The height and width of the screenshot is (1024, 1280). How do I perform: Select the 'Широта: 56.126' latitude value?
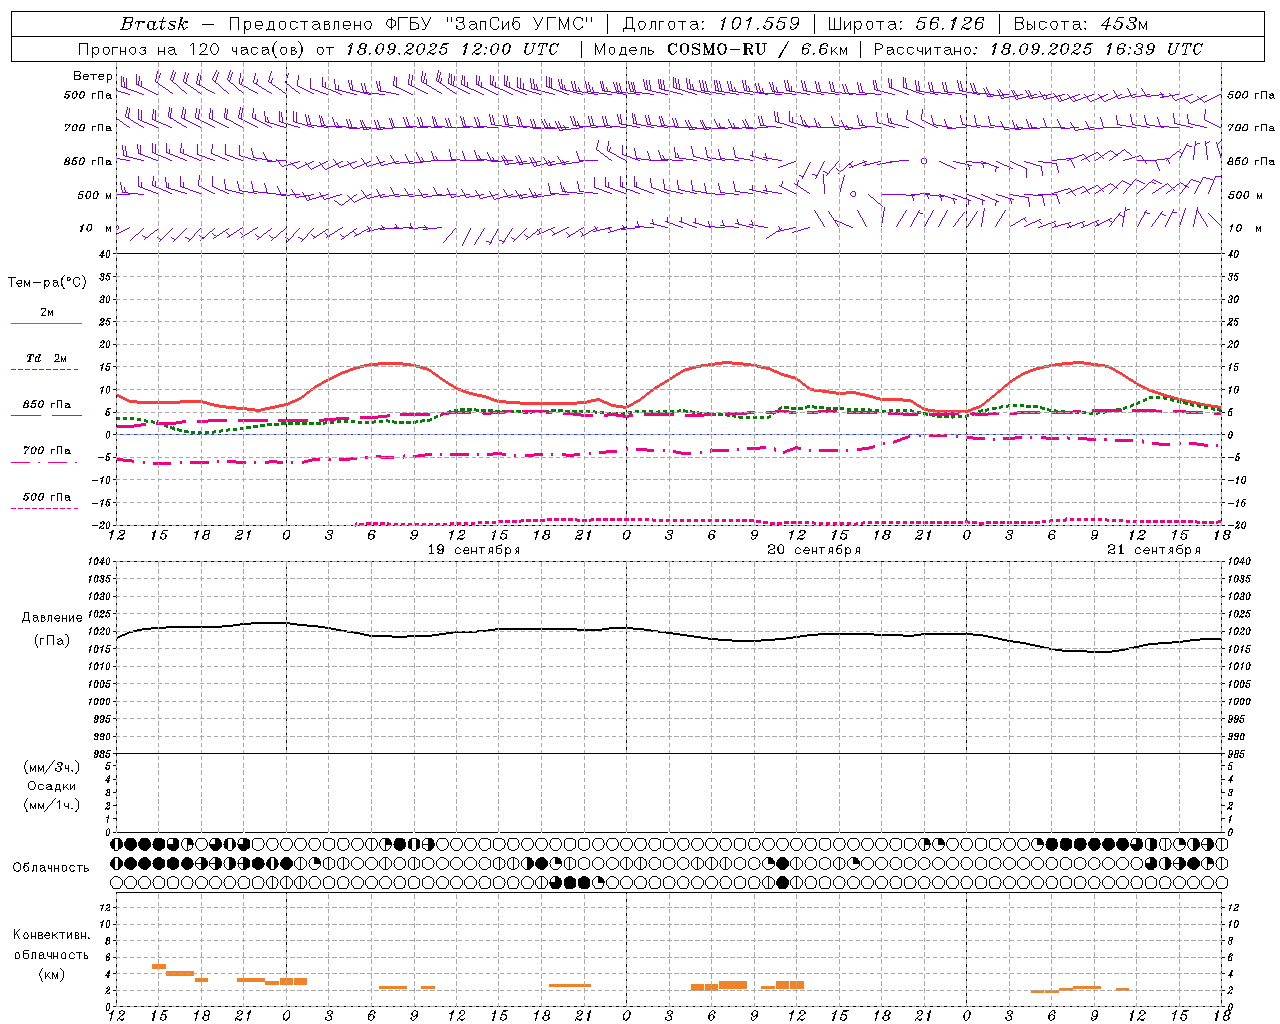tap(905, 24)
